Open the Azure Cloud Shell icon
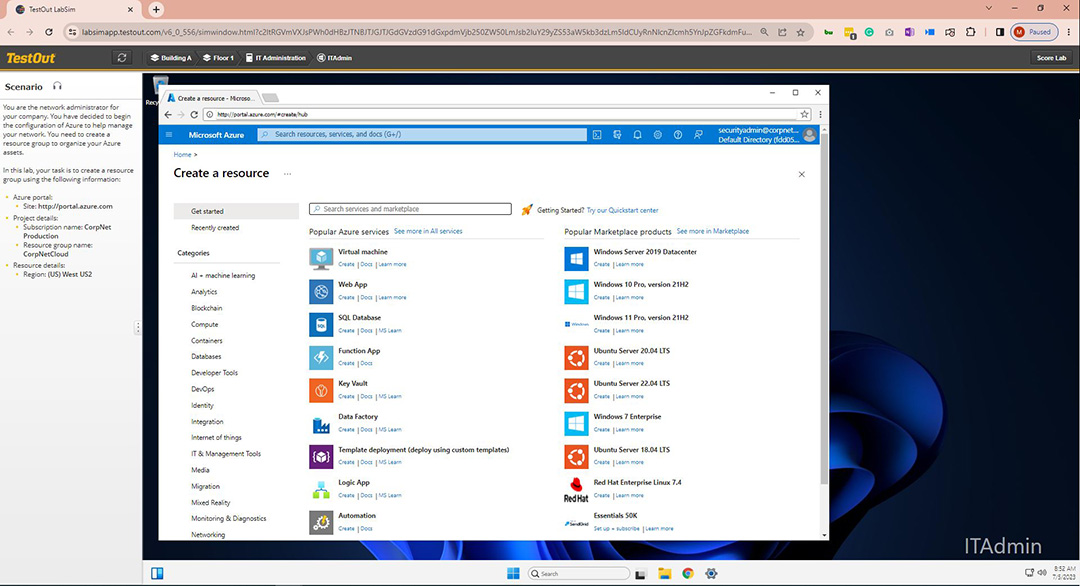This screenshot has width=1080, height=586. (x=597, y=134)
